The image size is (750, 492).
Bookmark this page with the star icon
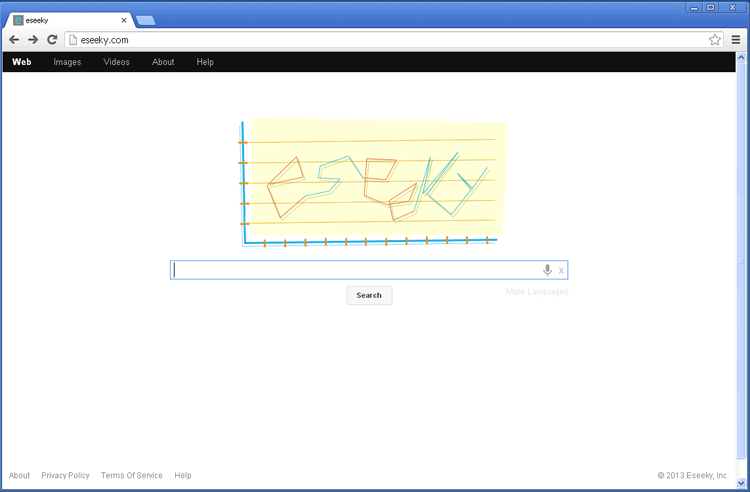coord(715,40)
